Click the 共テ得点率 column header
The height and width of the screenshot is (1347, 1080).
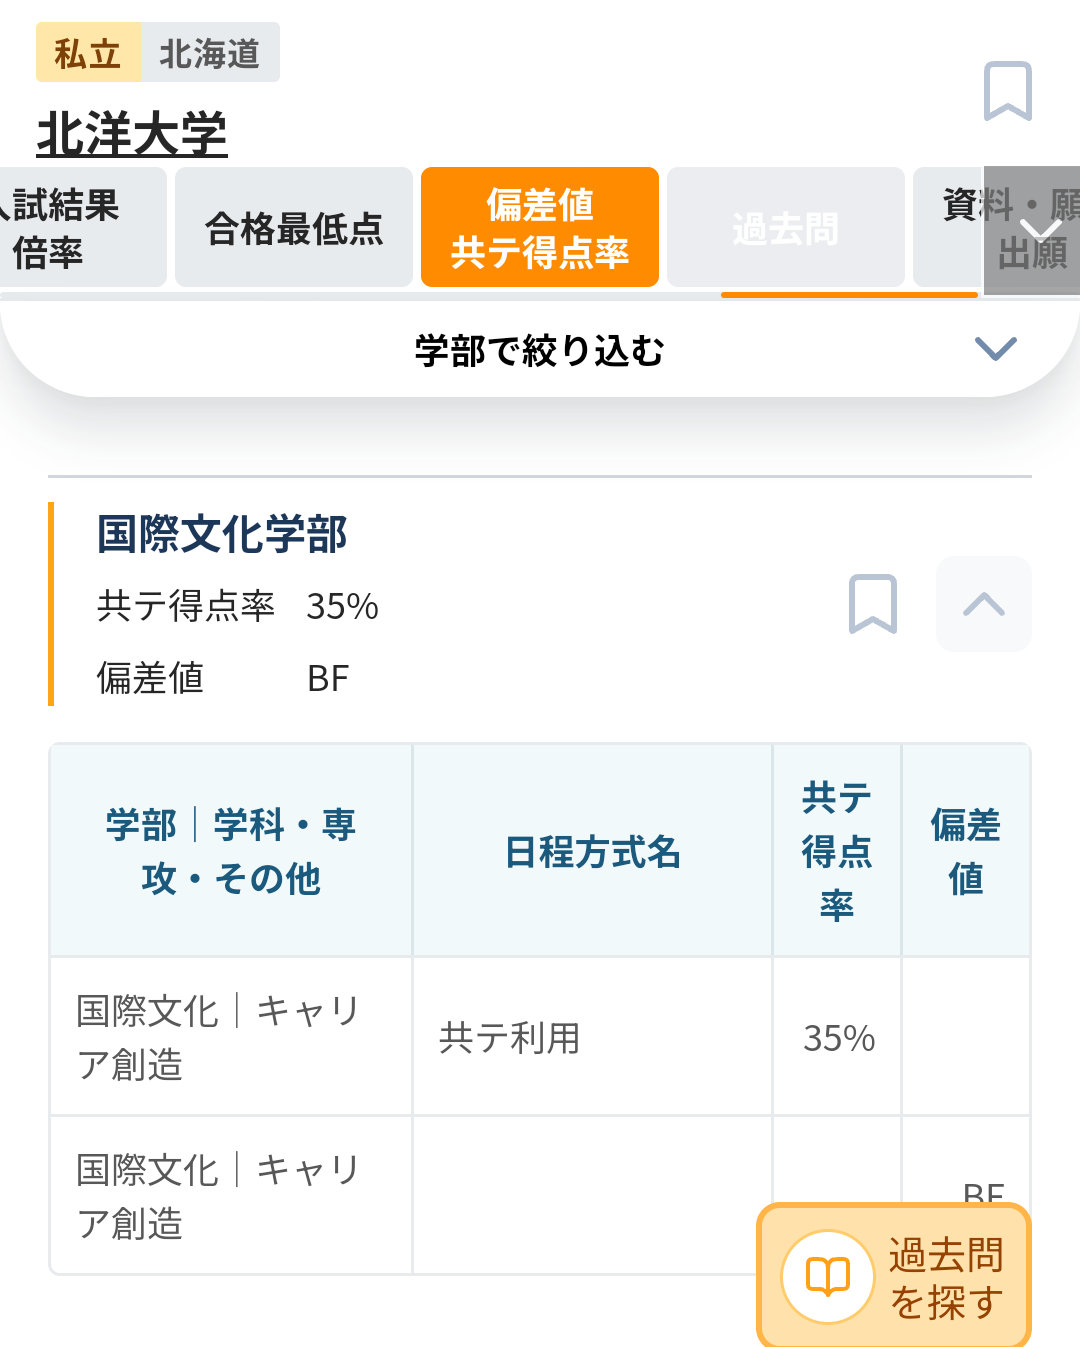tap(836, 851)
